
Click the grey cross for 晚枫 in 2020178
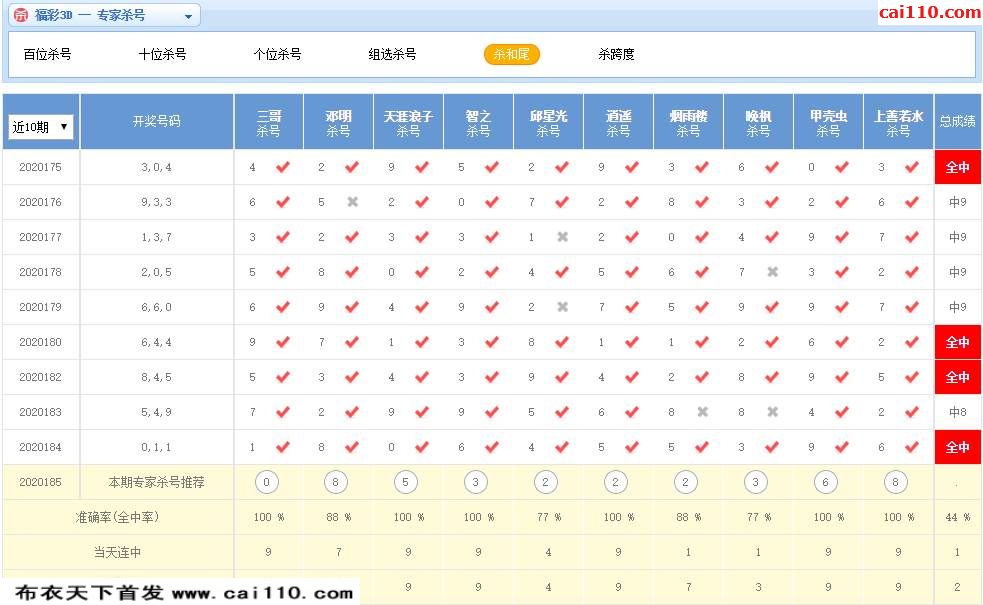(773, 272)
